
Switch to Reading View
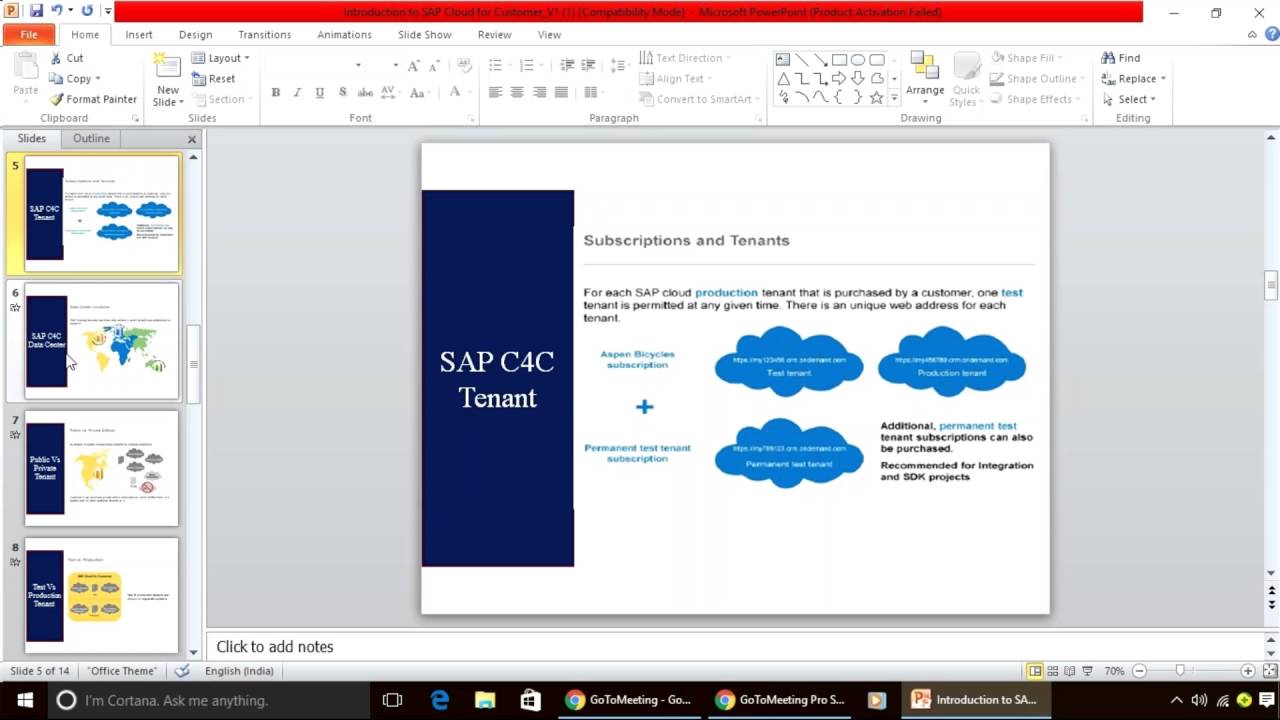[x=1069, y=671]
